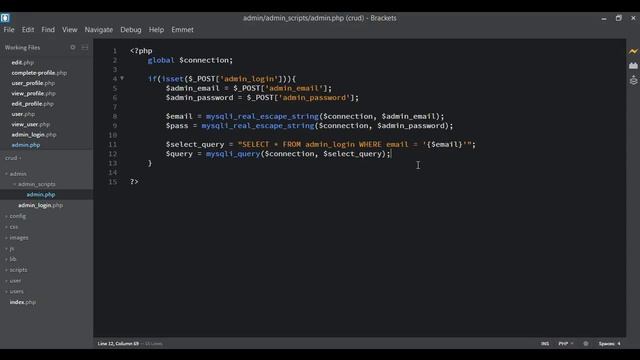The height and width of the screenshot is (360, 640).
Task: Place cursor on line number 11
Action: click(113, 144)
